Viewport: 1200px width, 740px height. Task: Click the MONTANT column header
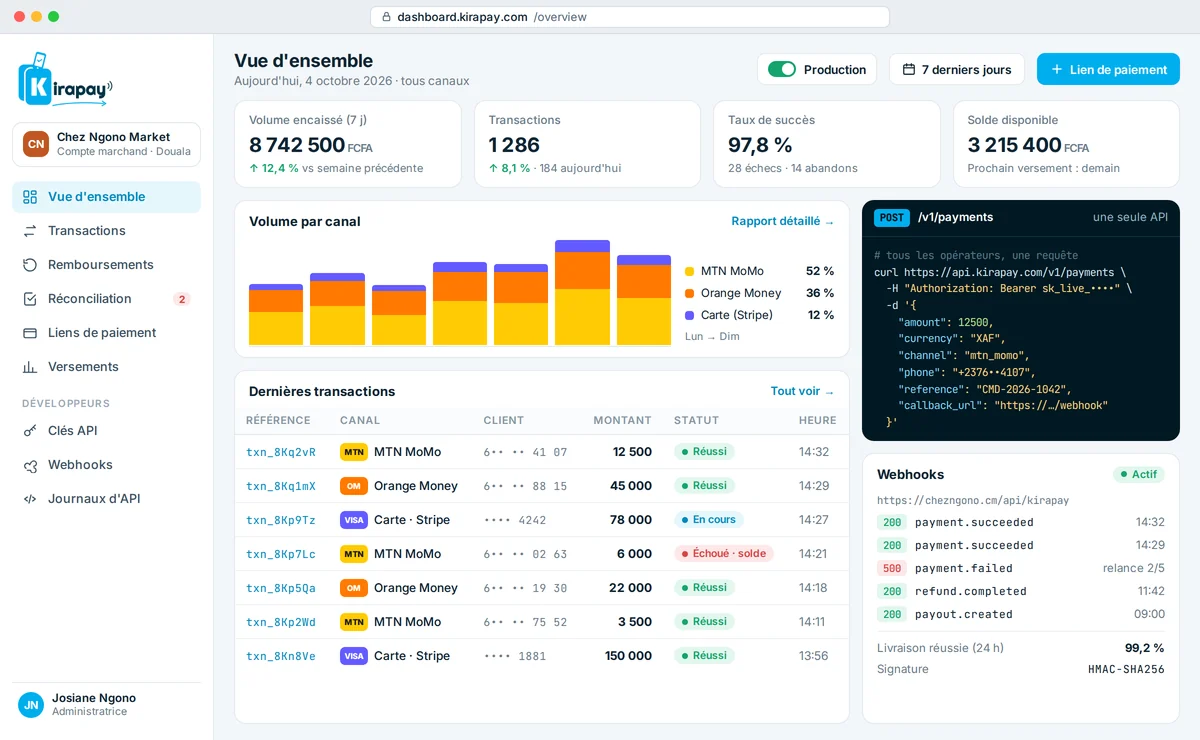click(x=622, y=421)
